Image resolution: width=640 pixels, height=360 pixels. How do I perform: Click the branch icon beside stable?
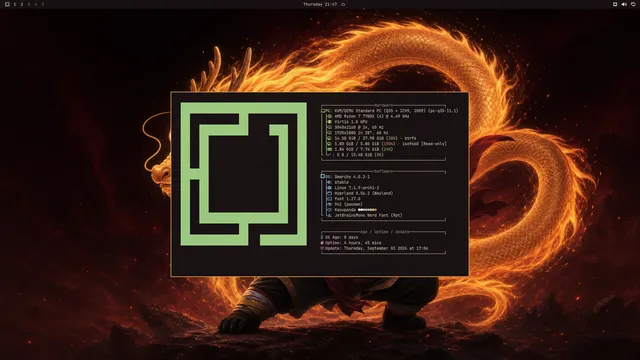(x=329, y=182)
